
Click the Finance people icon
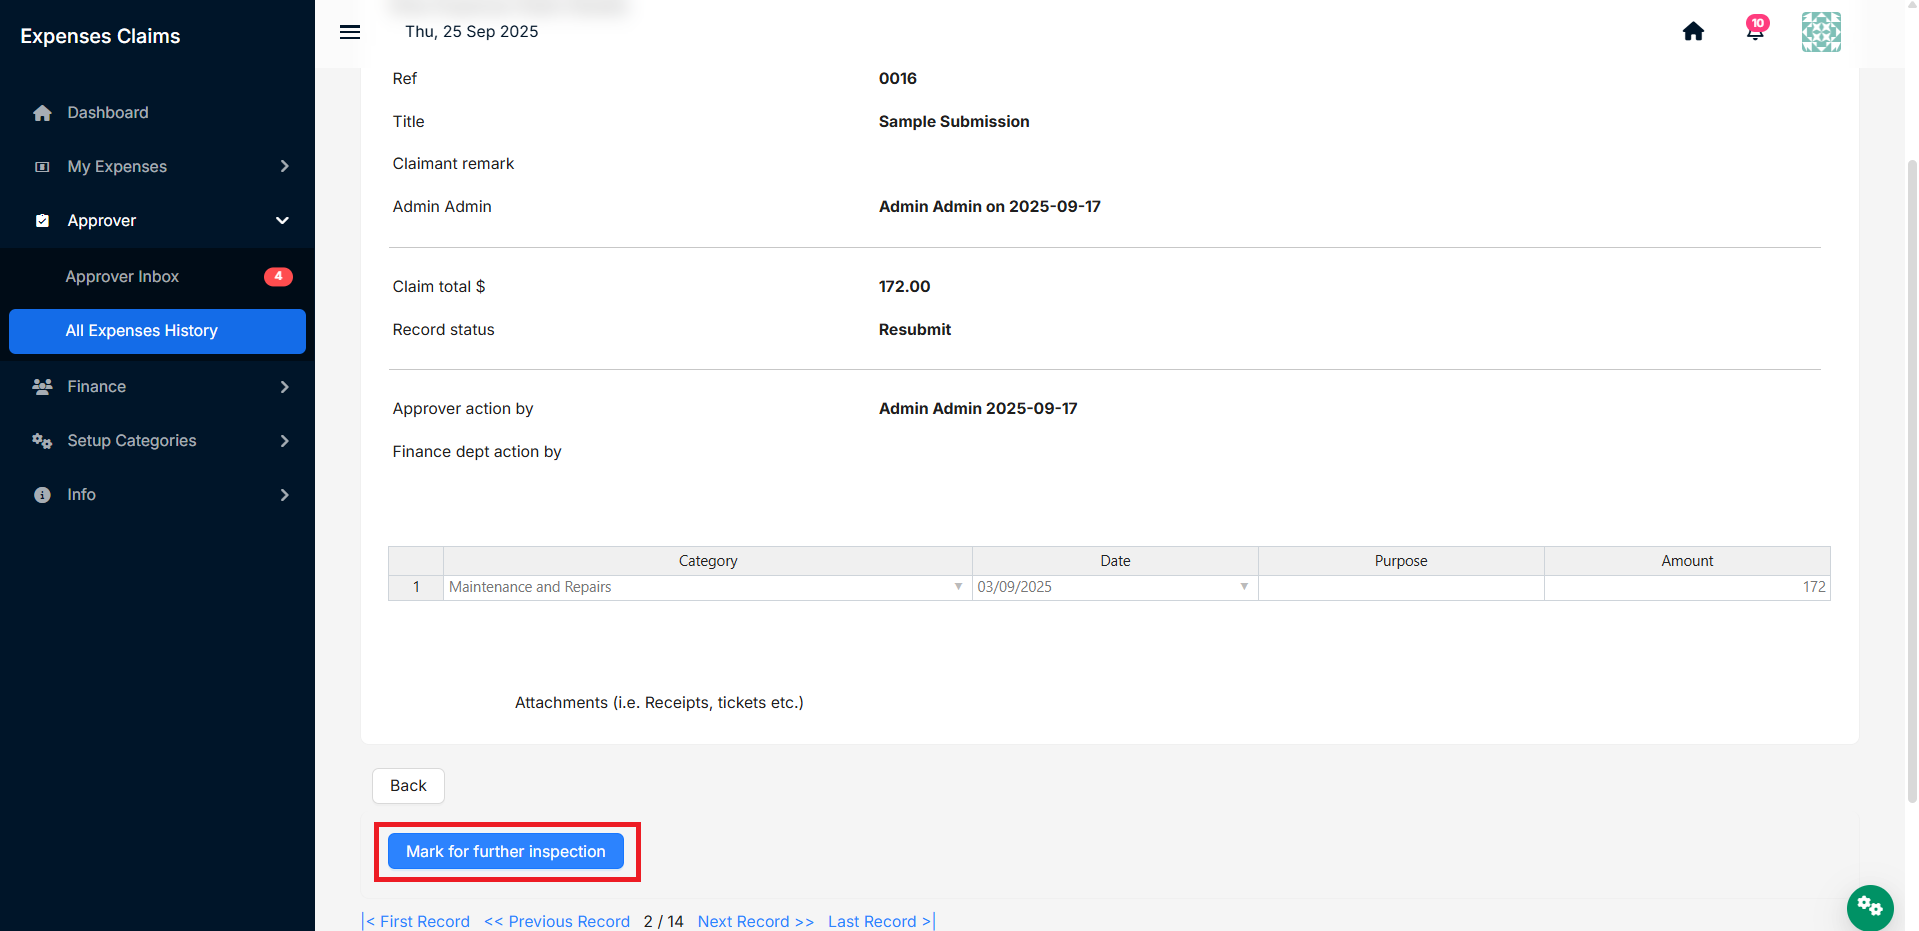(x=42, y=387)
